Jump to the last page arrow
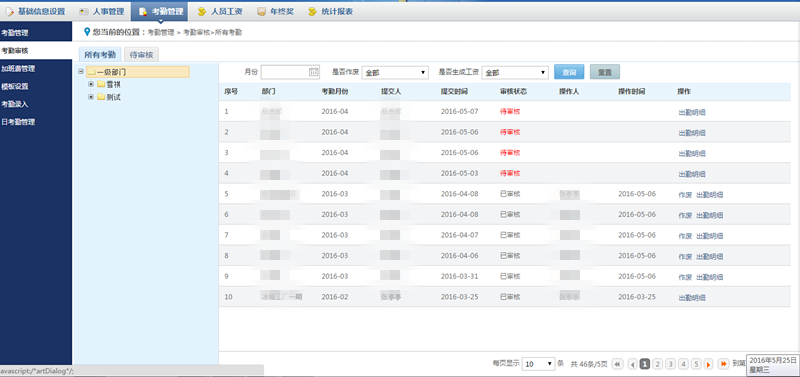 723,364
